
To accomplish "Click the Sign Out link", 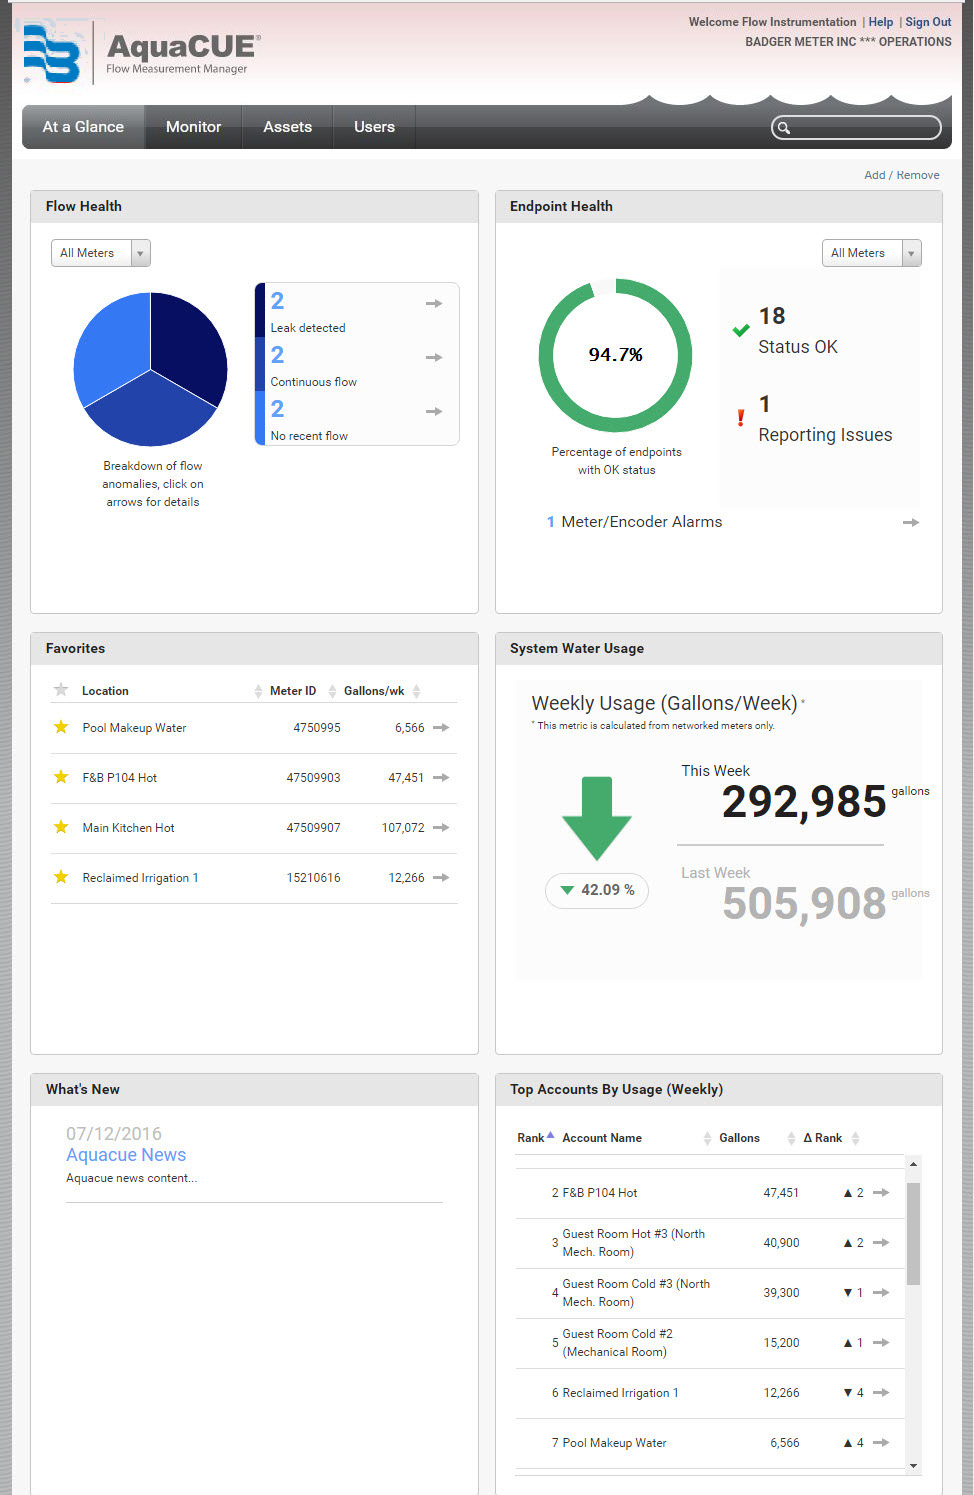I will tap(928, 22).
